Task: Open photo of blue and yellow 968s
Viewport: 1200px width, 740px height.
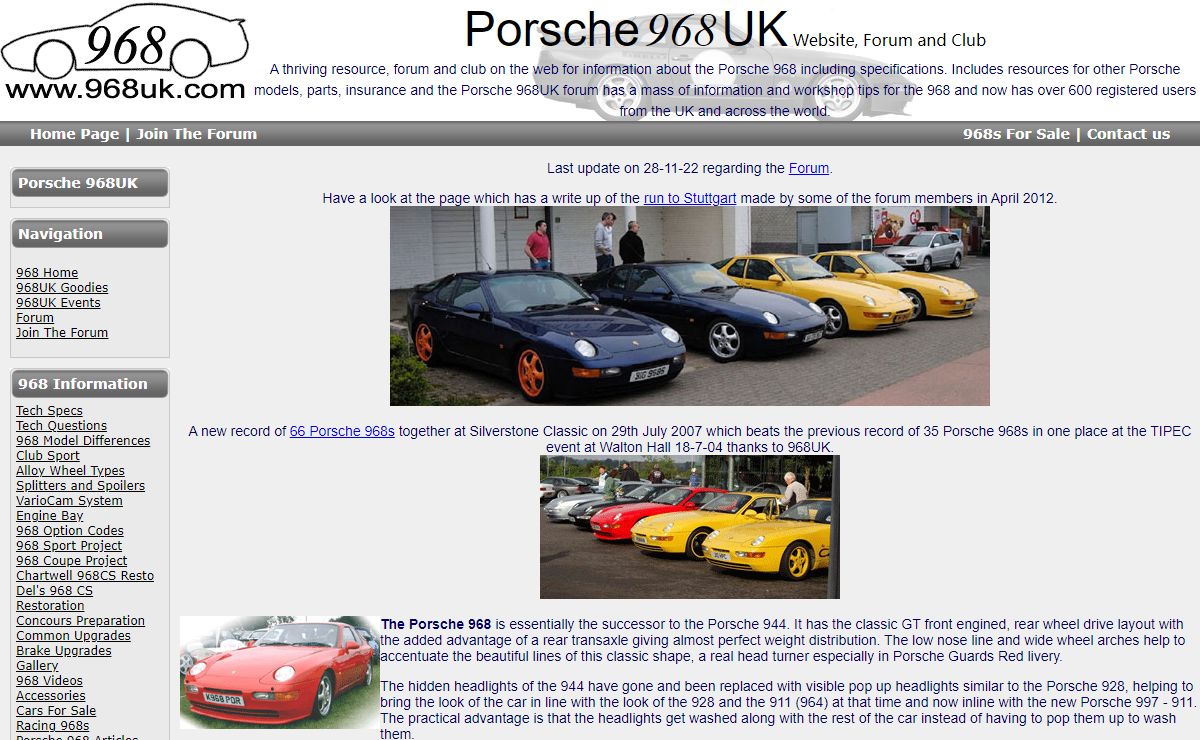Action: point(689,305)
